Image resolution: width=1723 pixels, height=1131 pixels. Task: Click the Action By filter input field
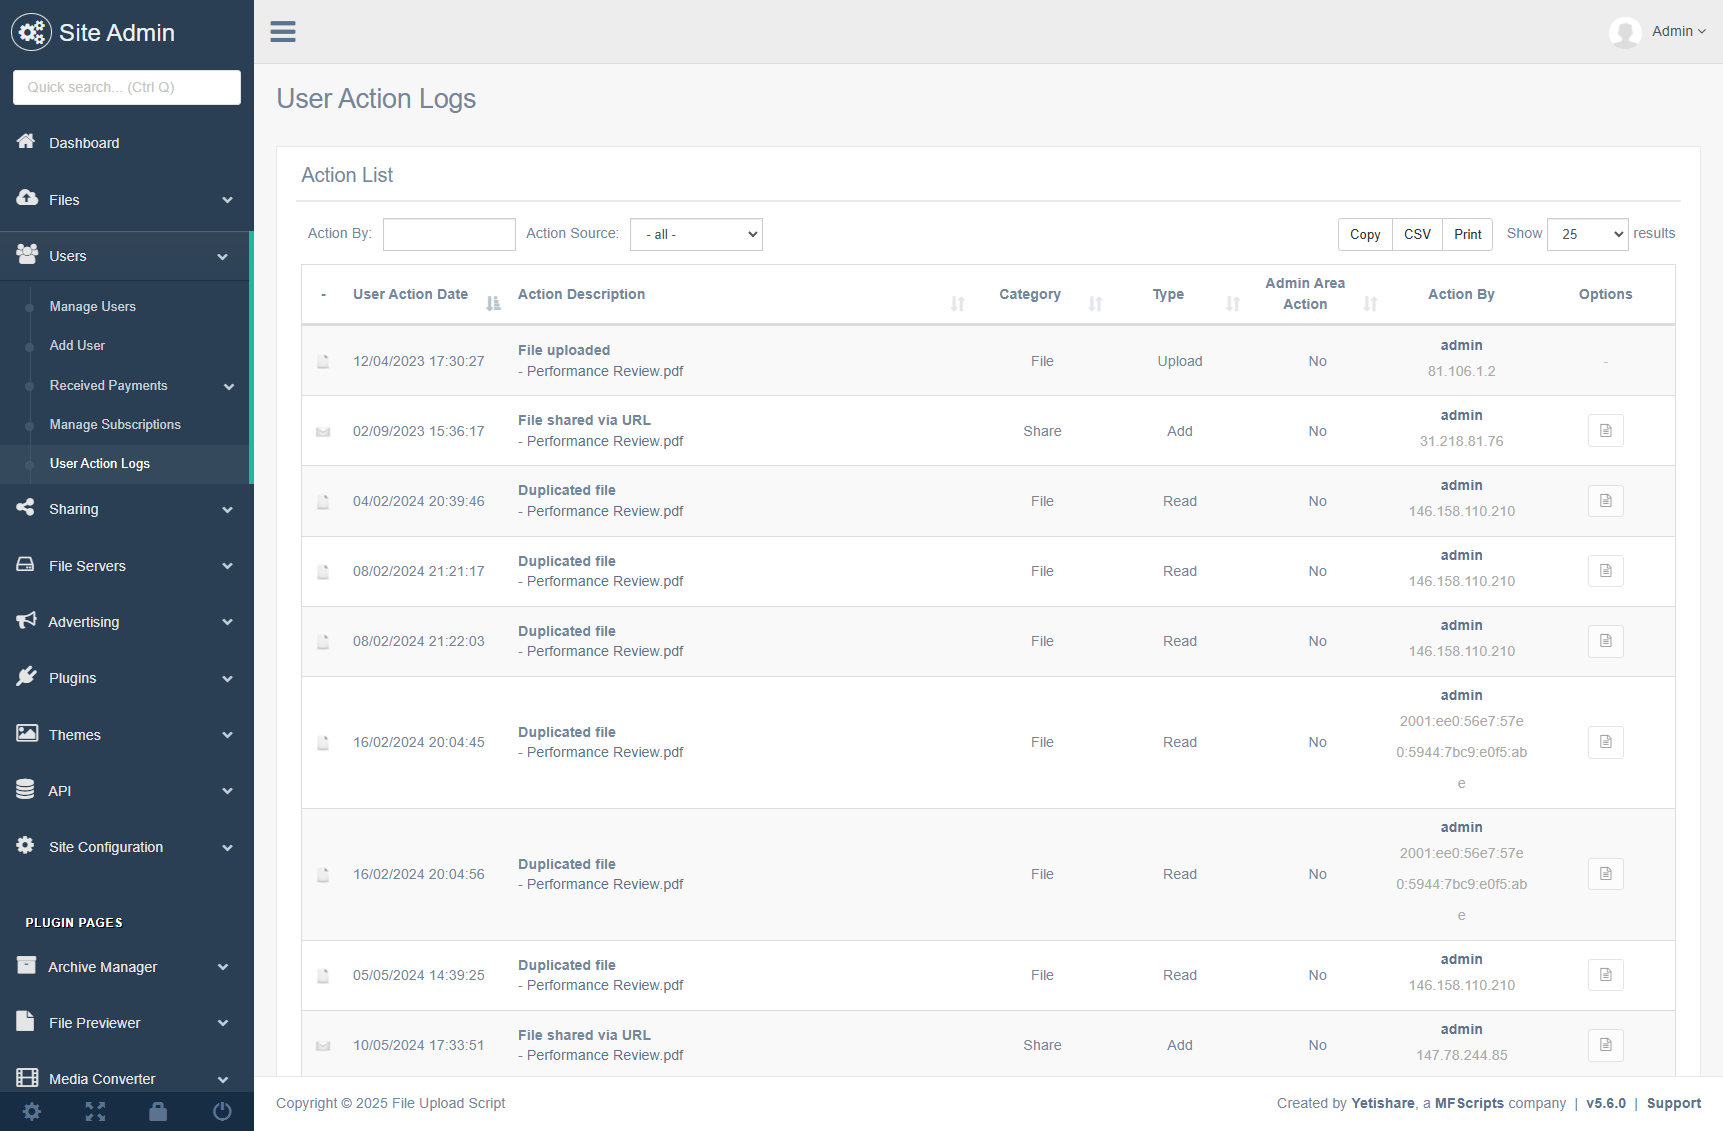[x=449, y=234]
